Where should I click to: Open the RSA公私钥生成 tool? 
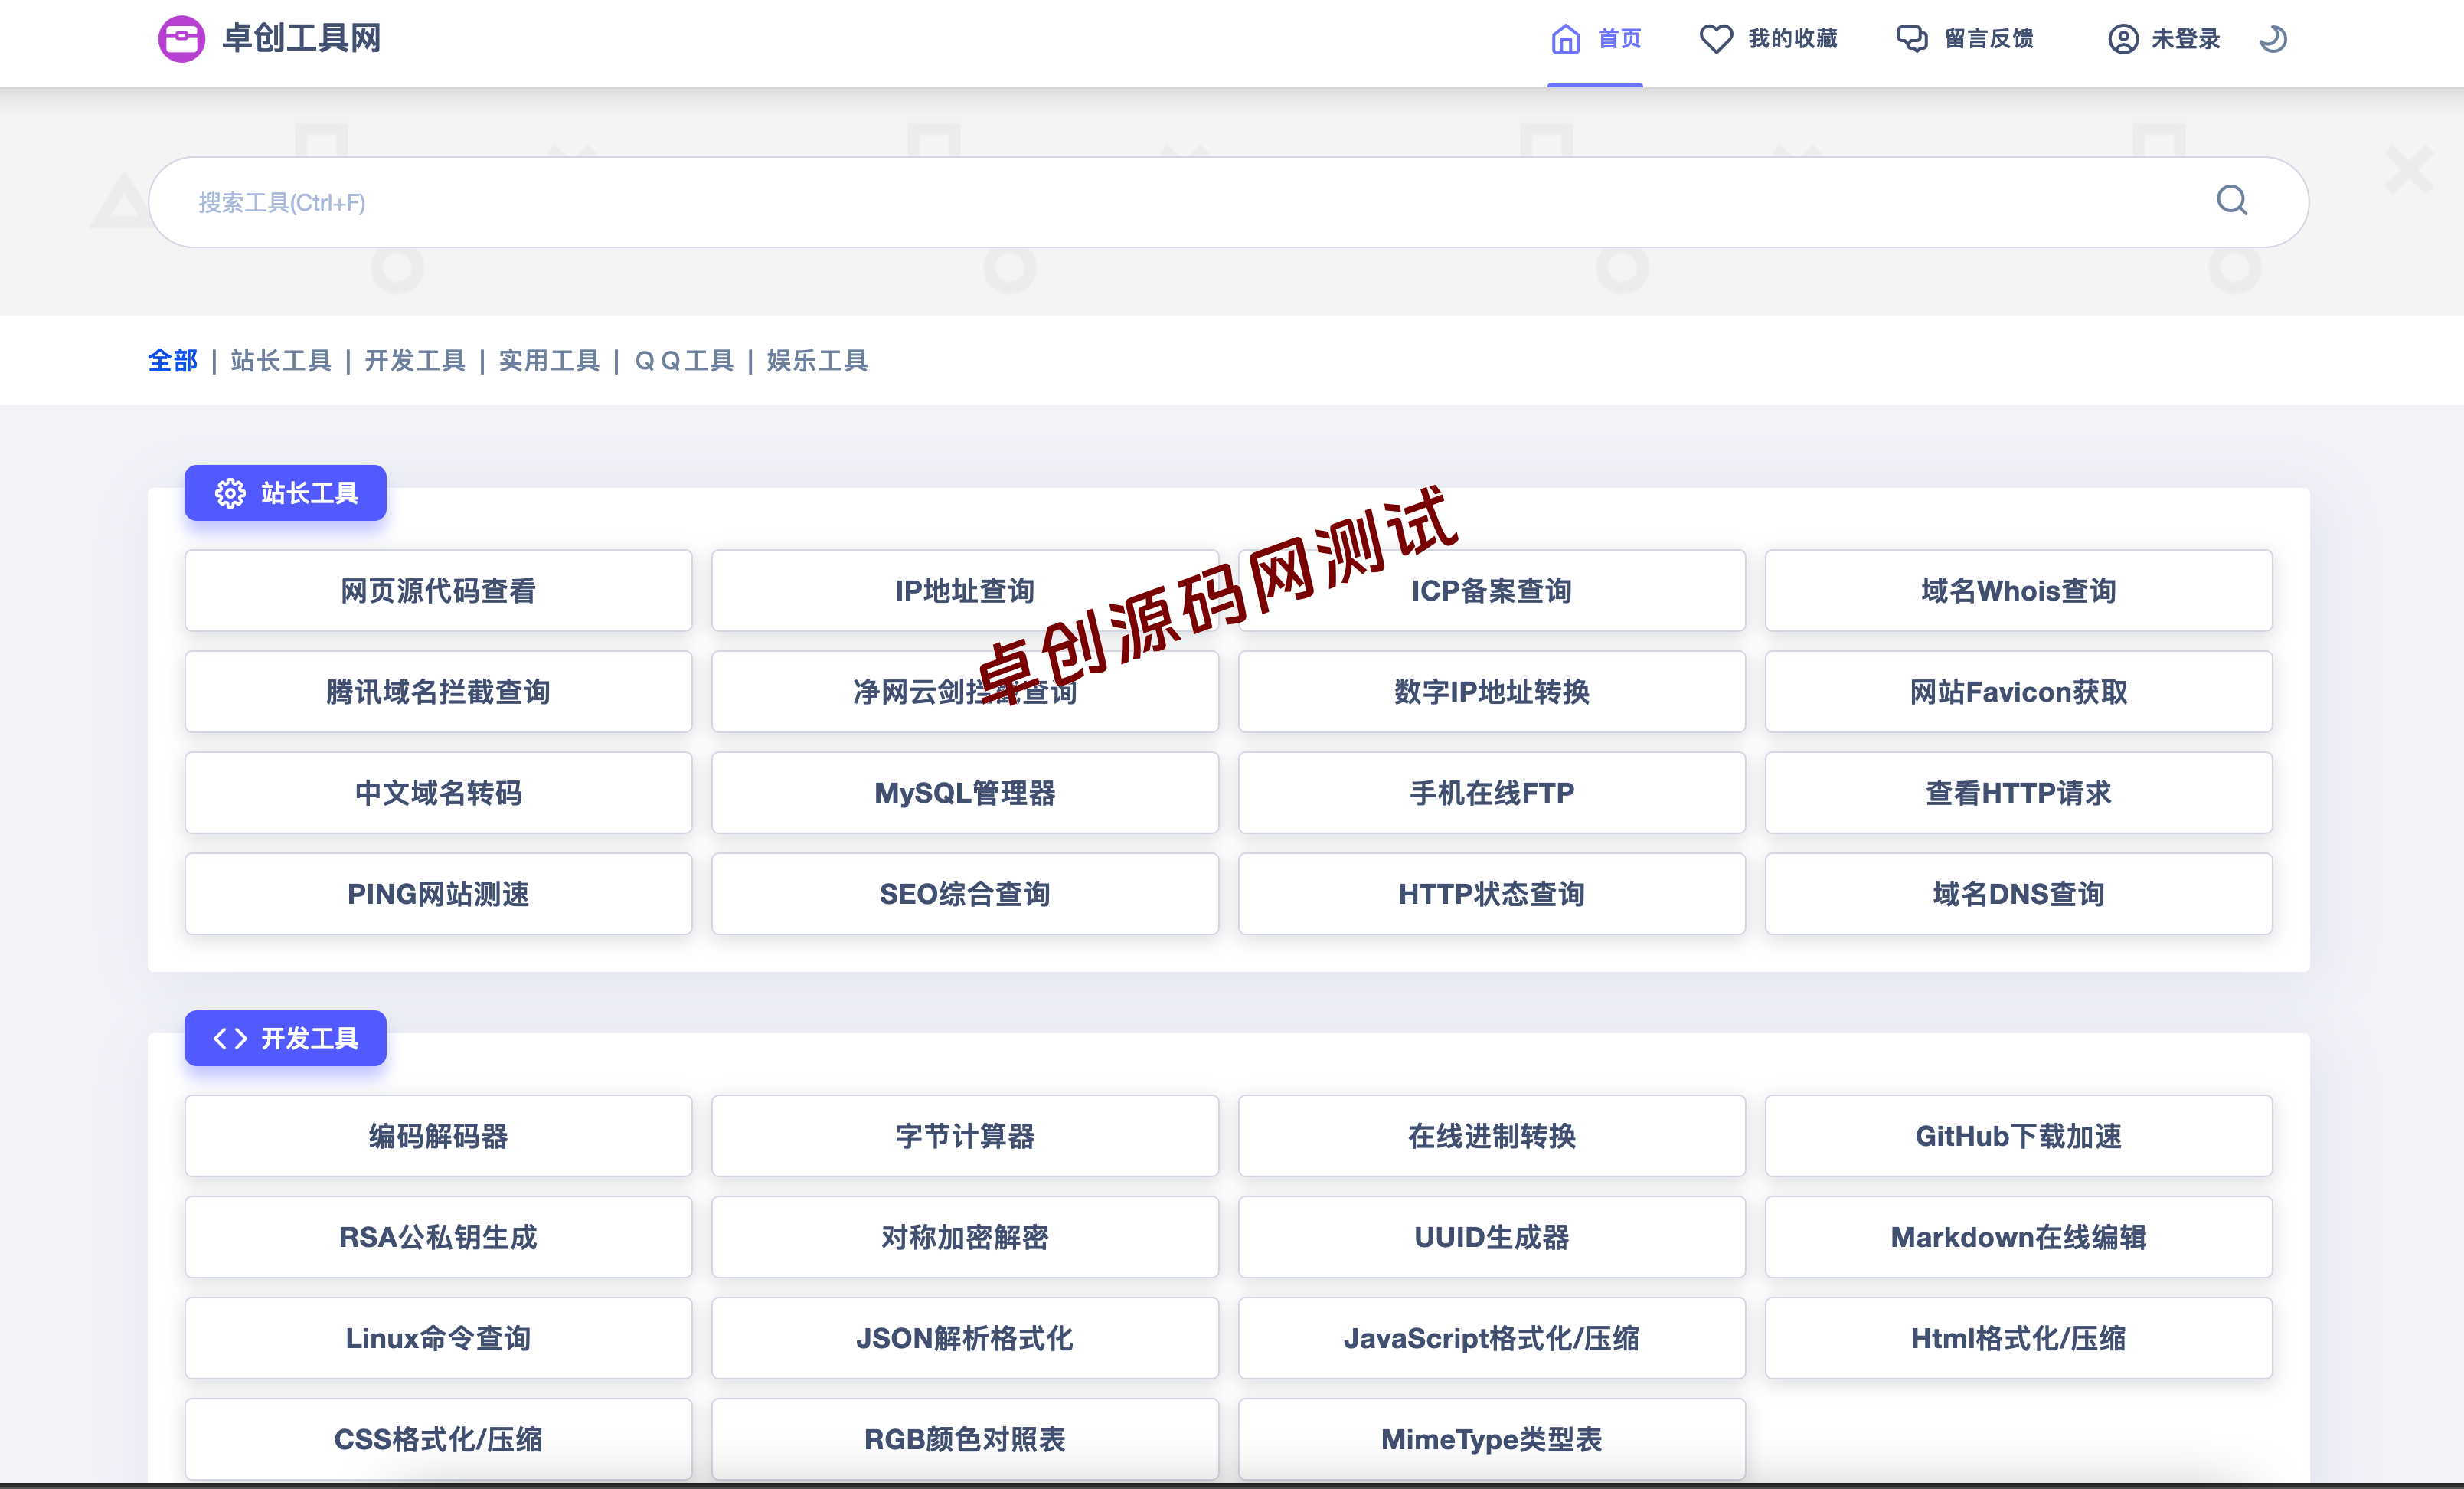point(438,1236)
